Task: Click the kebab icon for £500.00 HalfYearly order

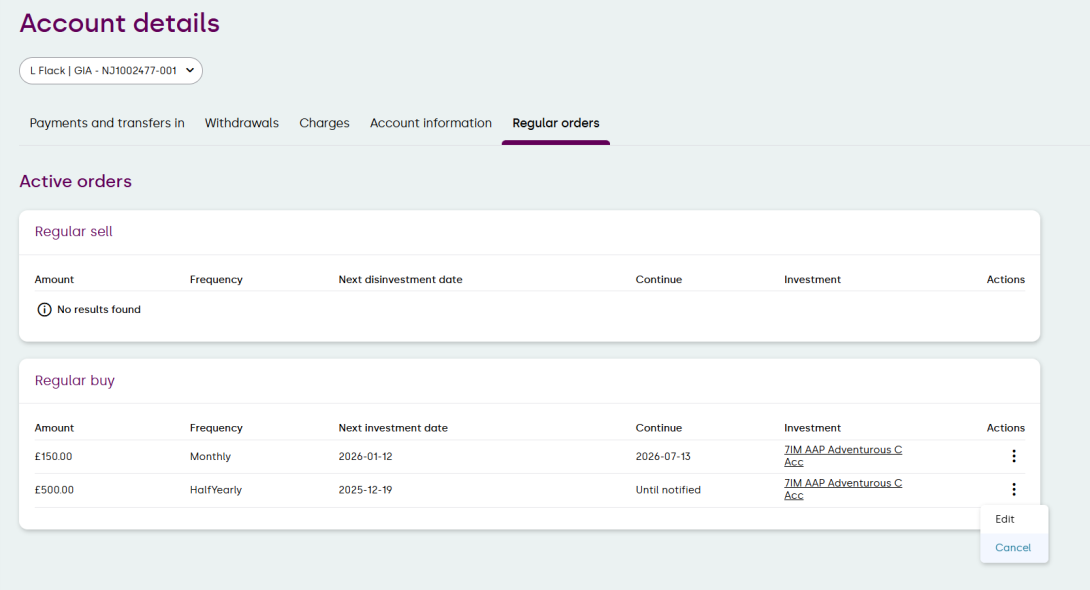Action: (x=1013, y=490)
